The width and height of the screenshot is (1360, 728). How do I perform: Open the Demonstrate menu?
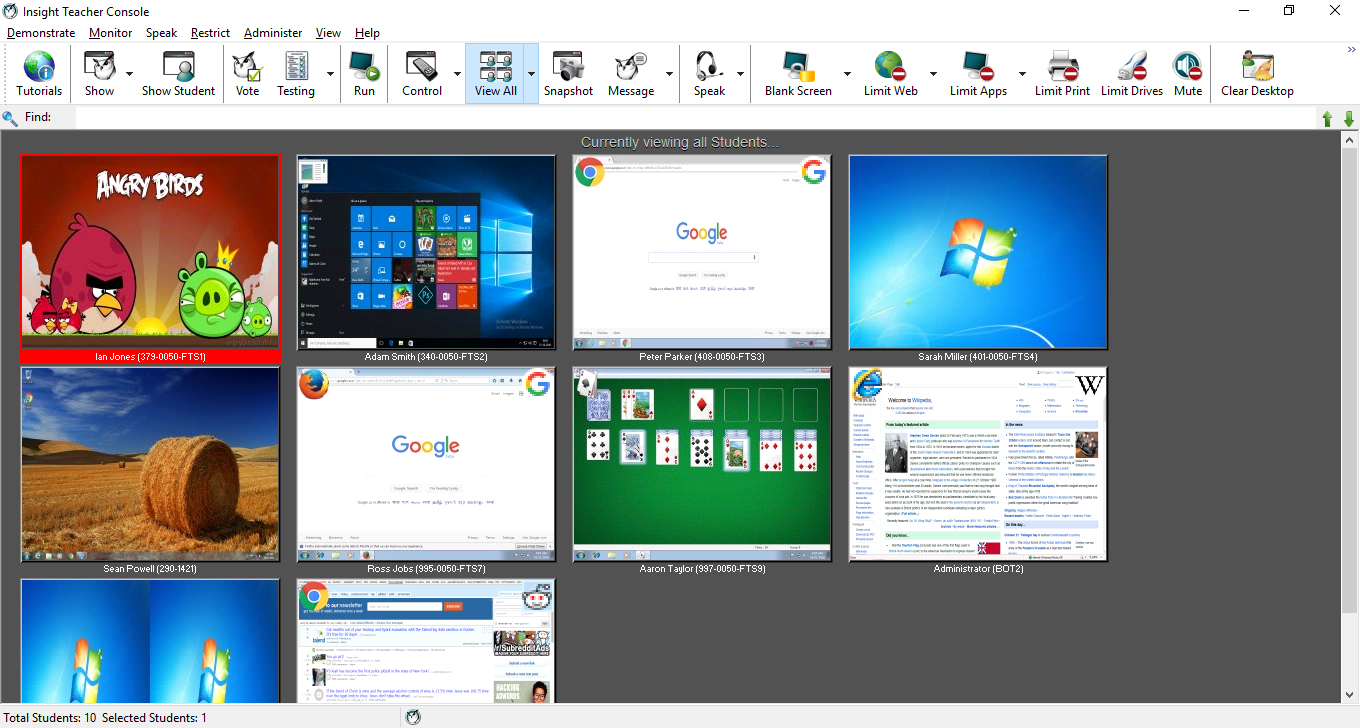(x=41, y=33)
